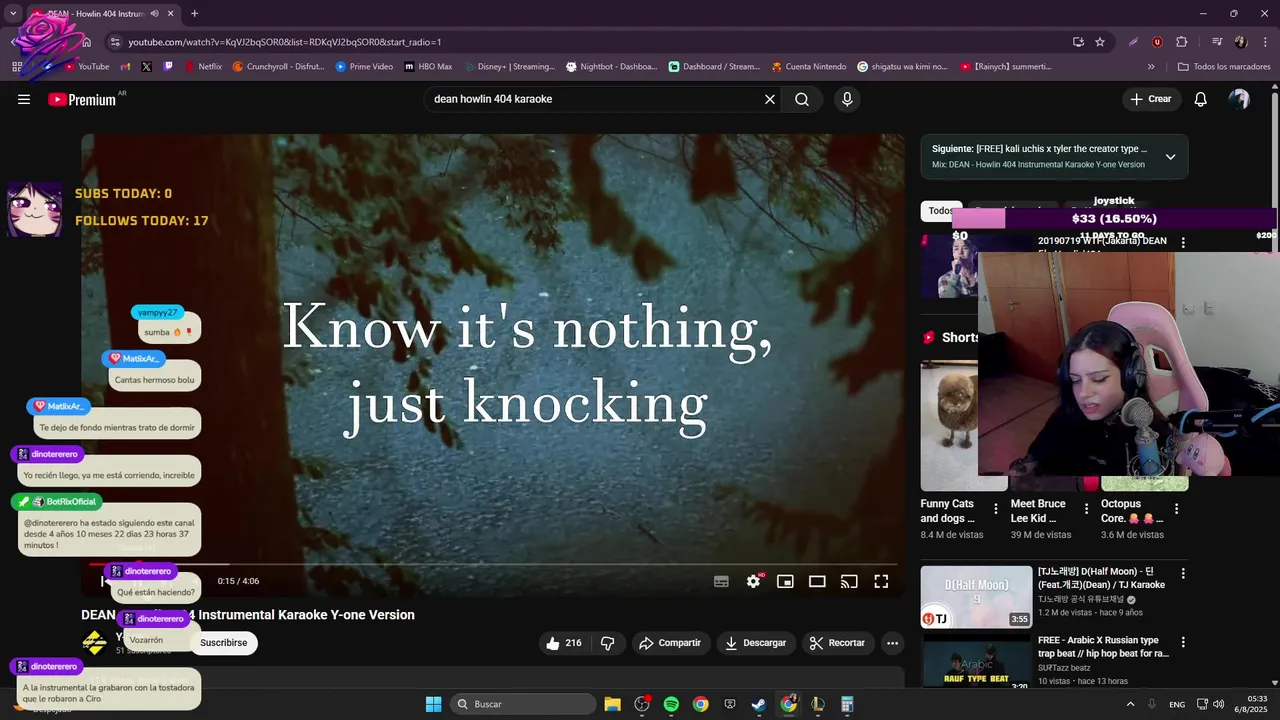Open File Explorer from the taskbar
This screenshot has height=720, width=1280.
click(612, 704)
